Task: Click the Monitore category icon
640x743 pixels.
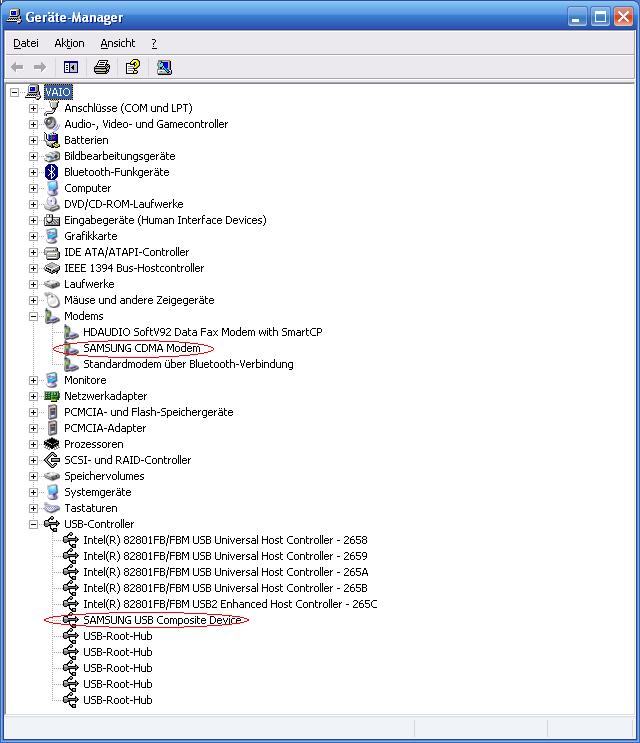Action: 52,380
